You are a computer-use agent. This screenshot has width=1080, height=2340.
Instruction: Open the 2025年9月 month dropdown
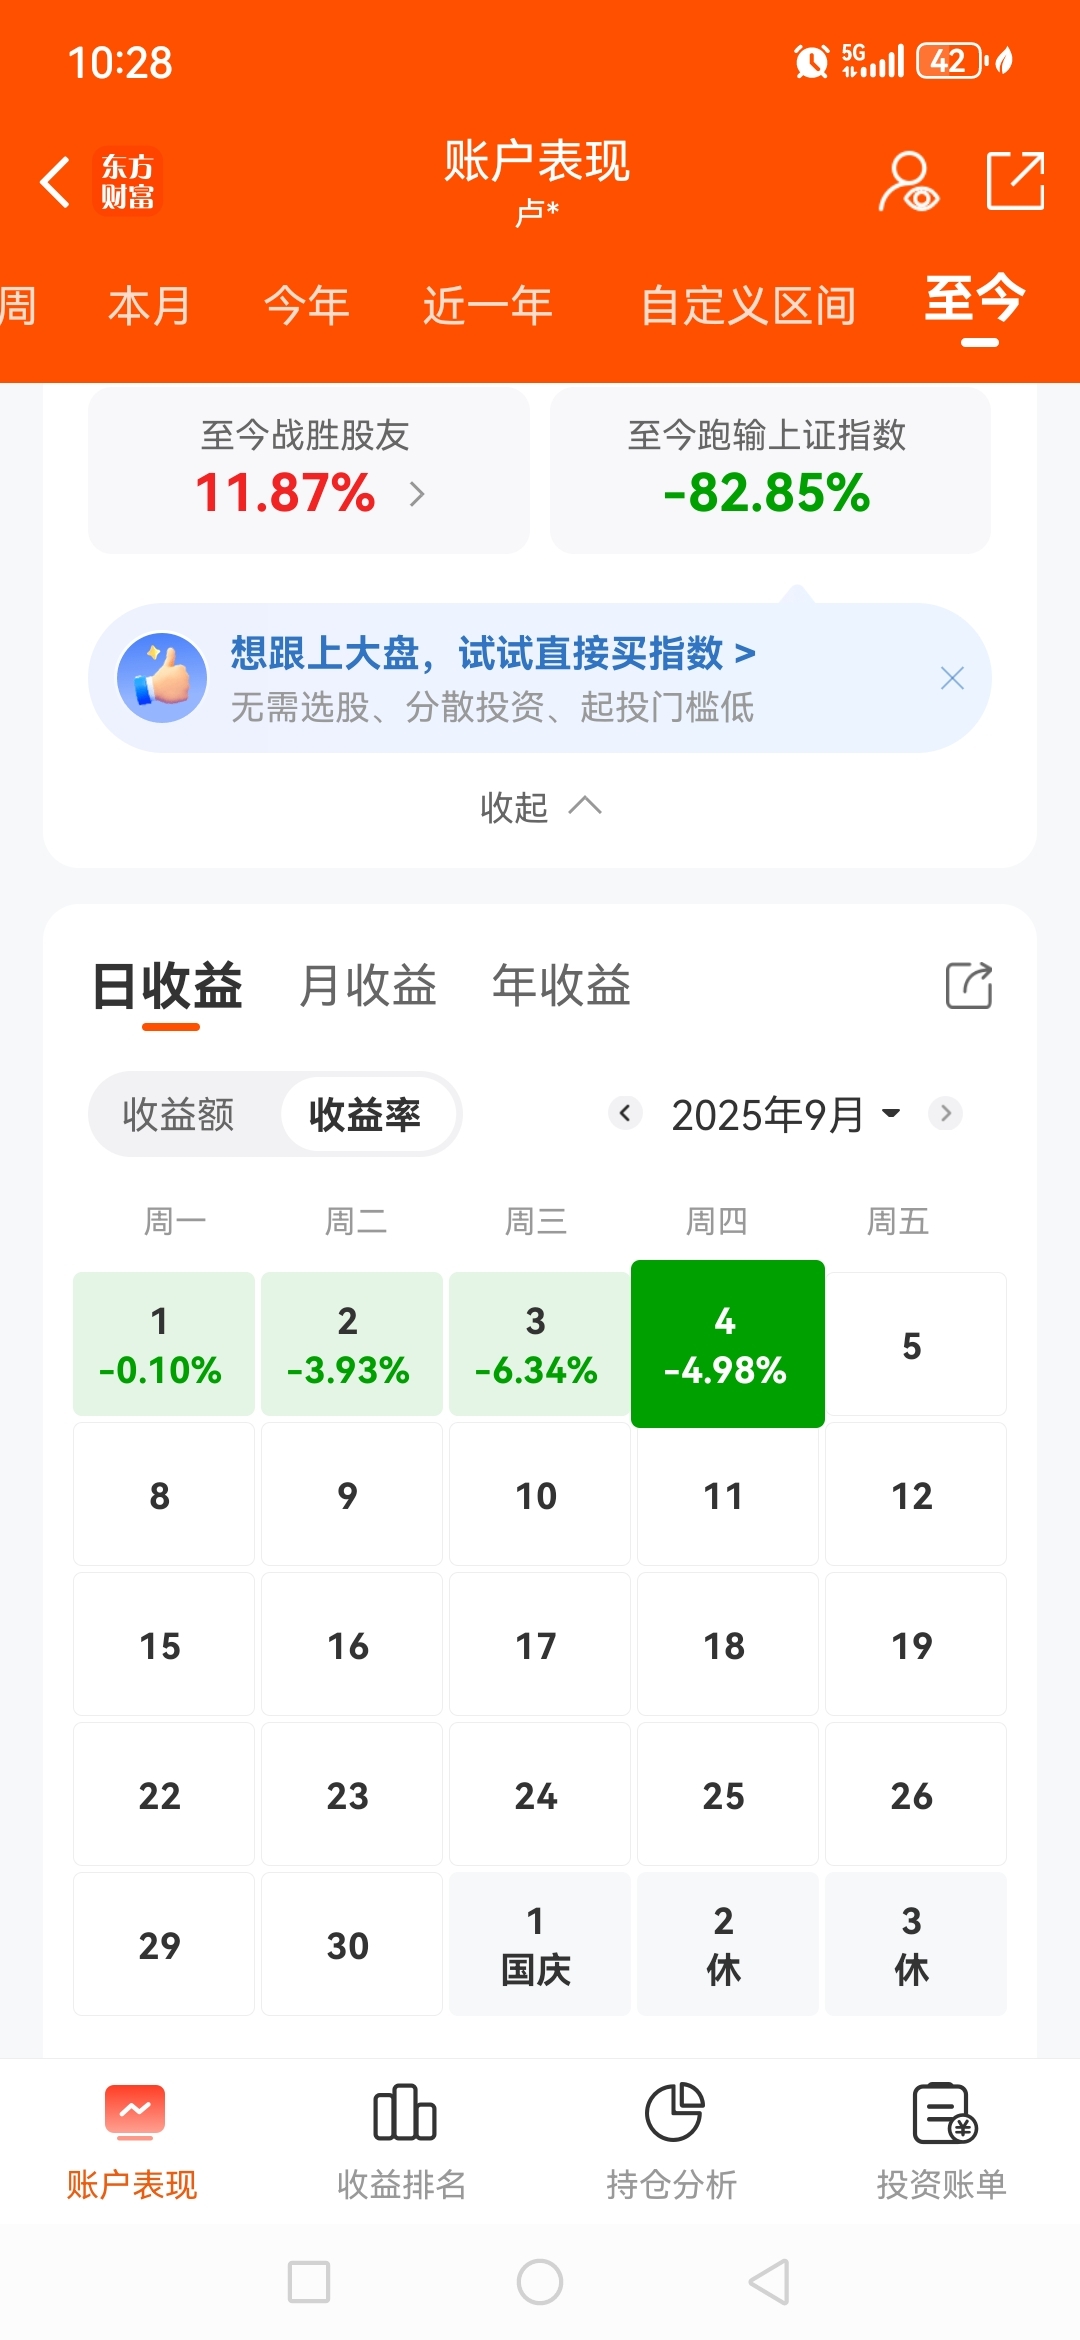[787, 1114]
